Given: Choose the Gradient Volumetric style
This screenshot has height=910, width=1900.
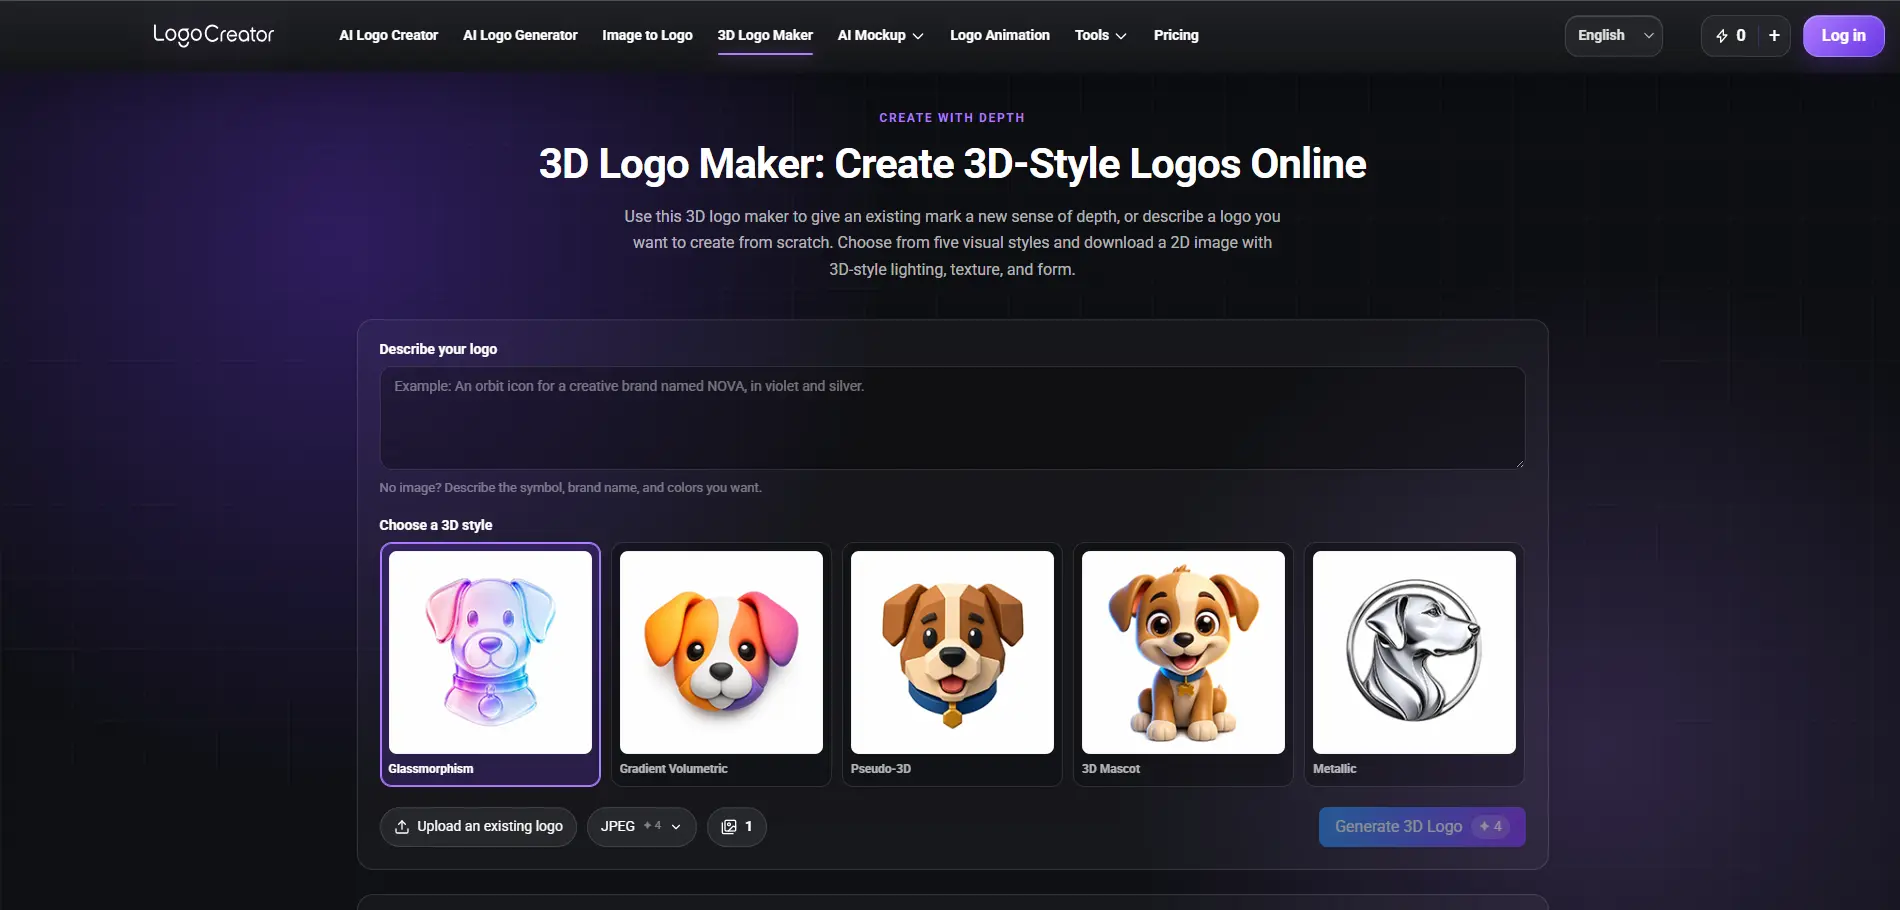Looking at the screenshot, I should (721, 664).
